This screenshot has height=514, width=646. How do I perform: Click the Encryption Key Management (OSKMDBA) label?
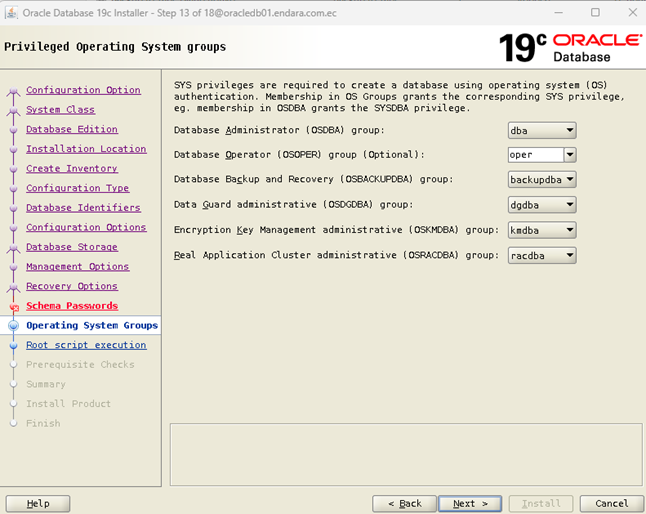pyautogui.click(x=336, y=230)
